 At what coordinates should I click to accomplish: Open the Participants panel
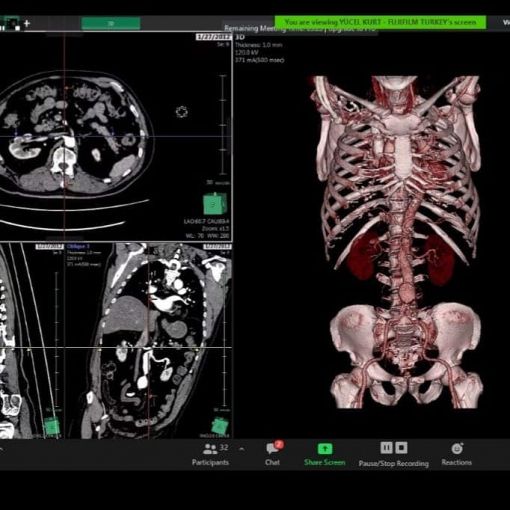[x=210, y=454]
